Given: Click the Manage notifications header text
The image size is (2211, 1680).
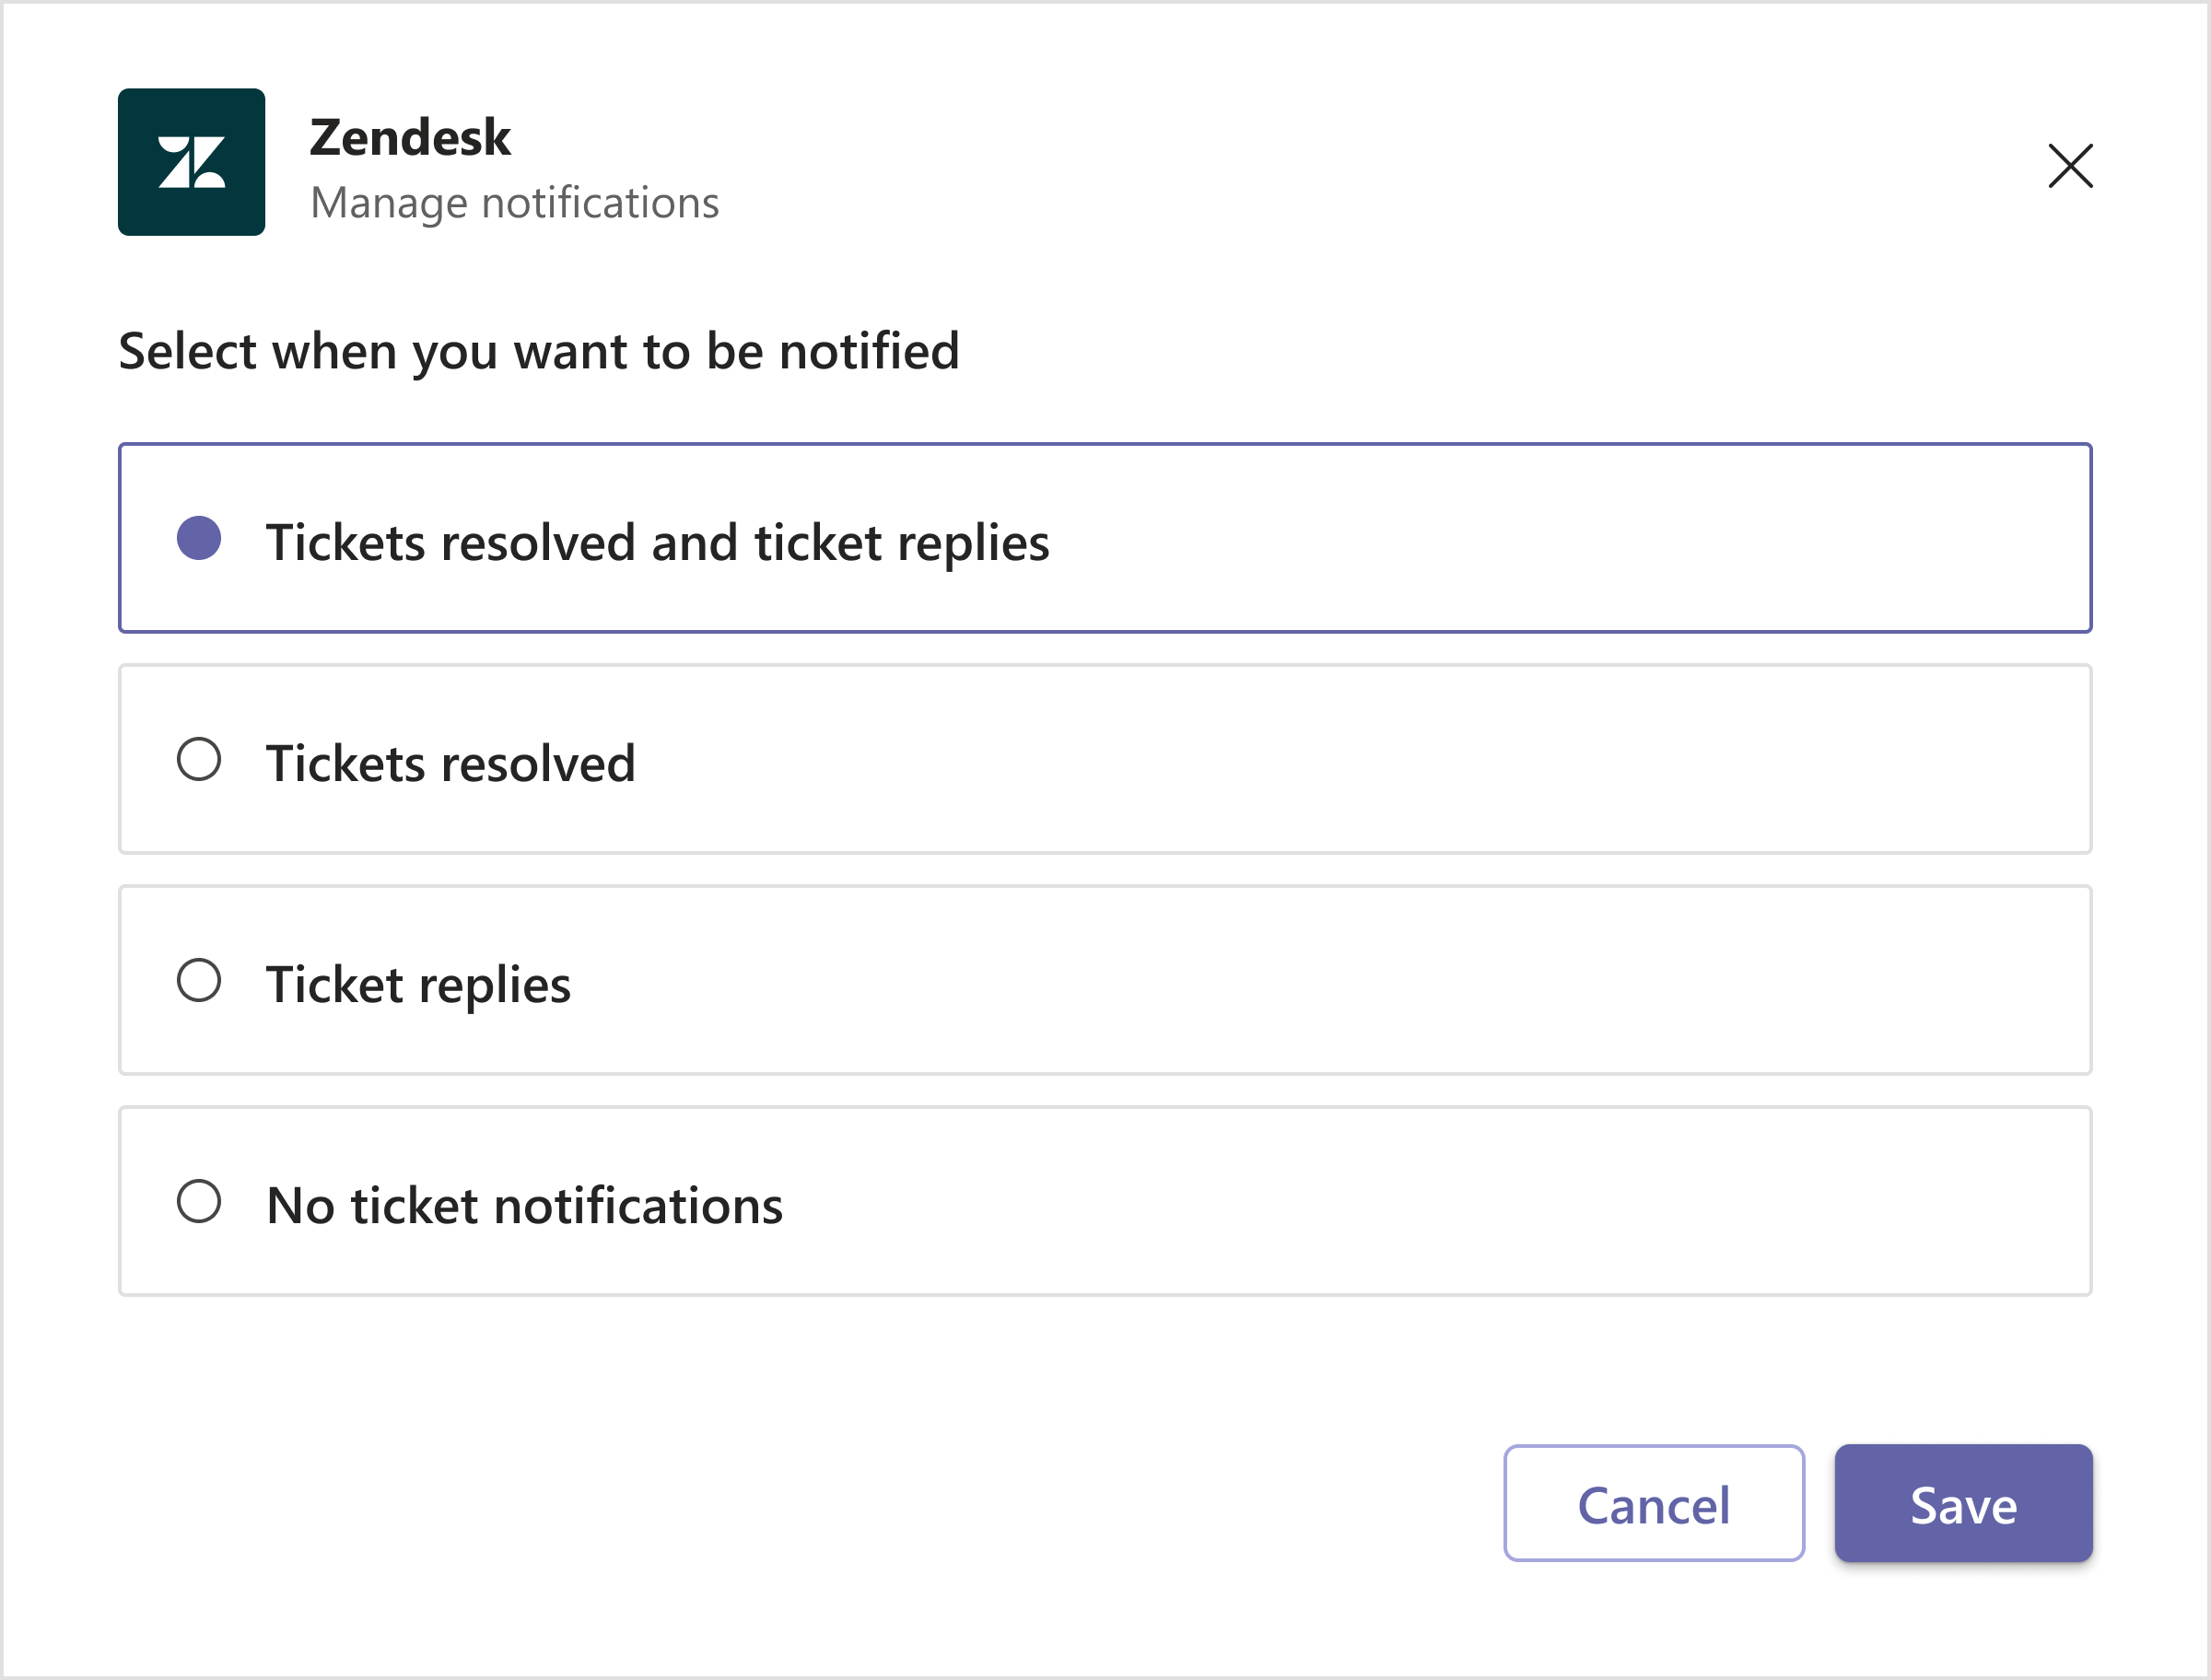Looking at the screenshot, I should [515, 202].
